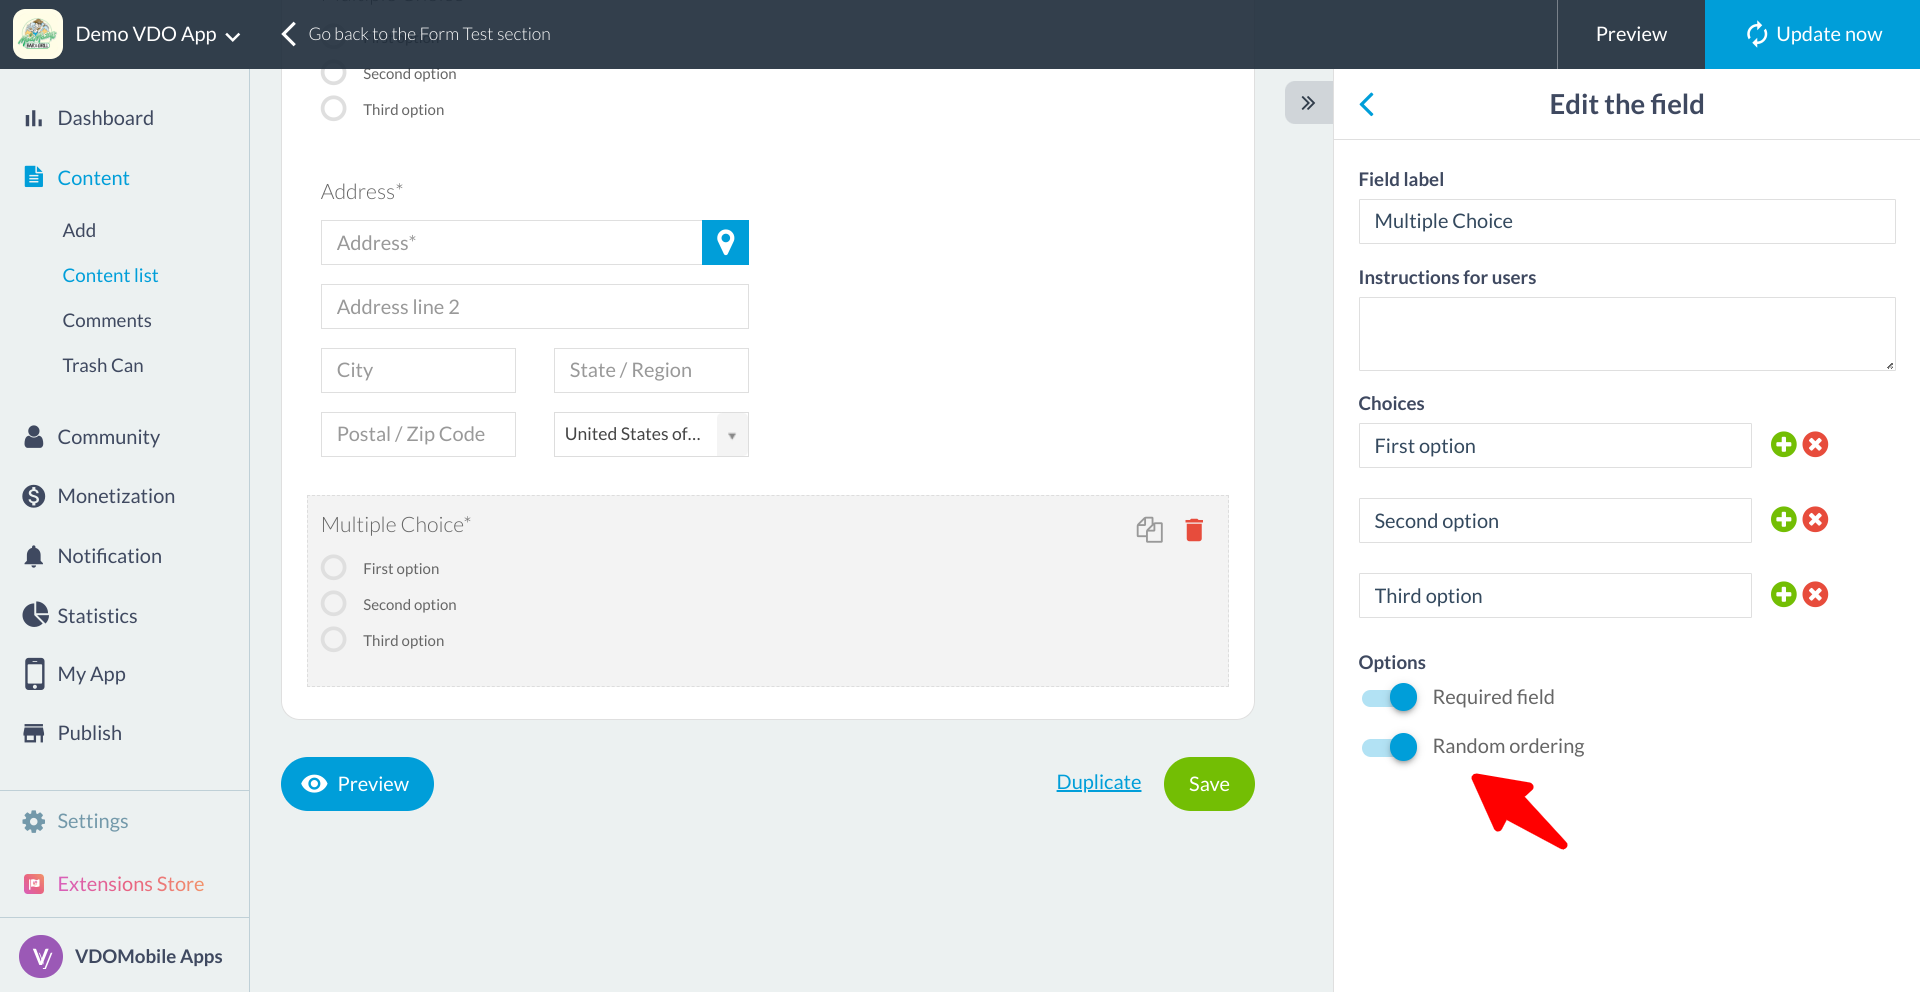Go back to the Form Test section
The image size is (1920, 992).
pos(415,34)
